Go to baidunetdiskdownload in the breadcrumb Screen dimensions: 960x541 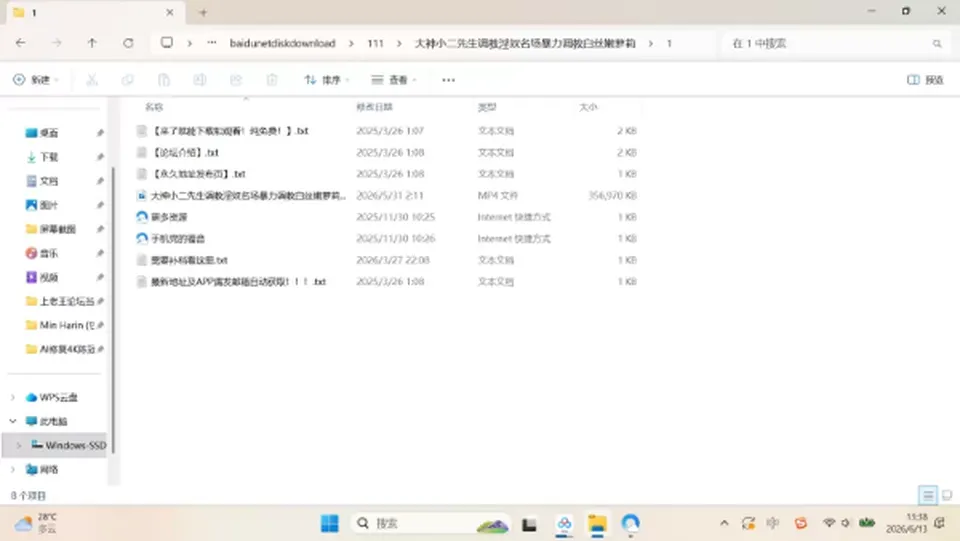[x=282, y=43]
